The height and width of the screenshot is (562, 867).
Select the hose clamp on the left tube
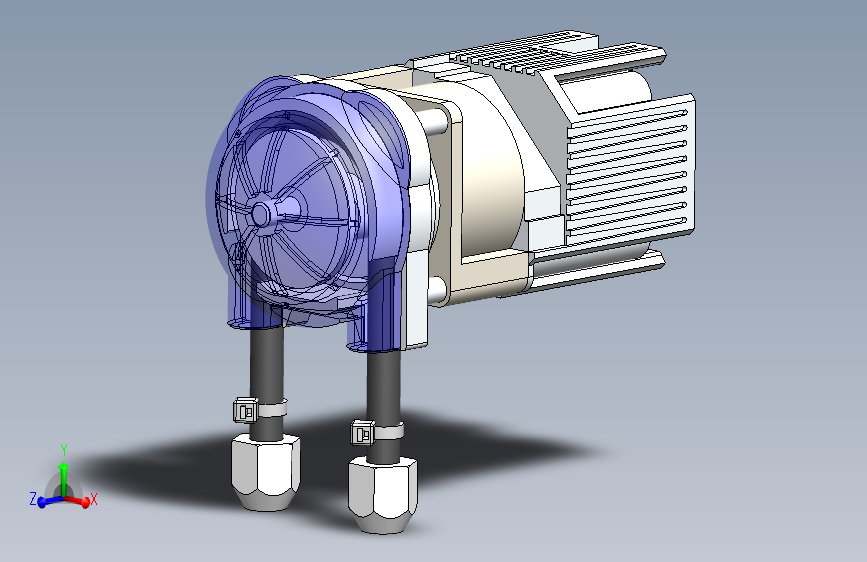[260, 410]
